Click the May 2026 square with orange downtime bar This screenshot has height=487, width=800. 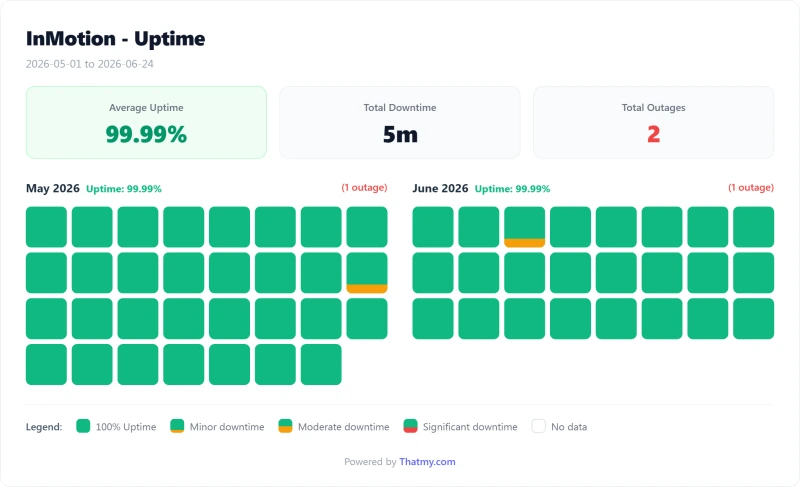tap(367, 273)
